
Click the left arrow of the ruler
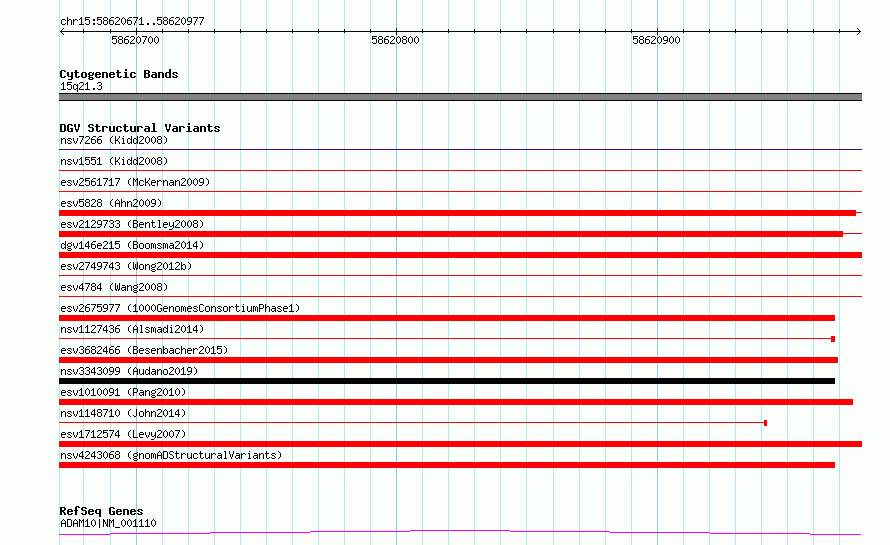tap(62, 32)
